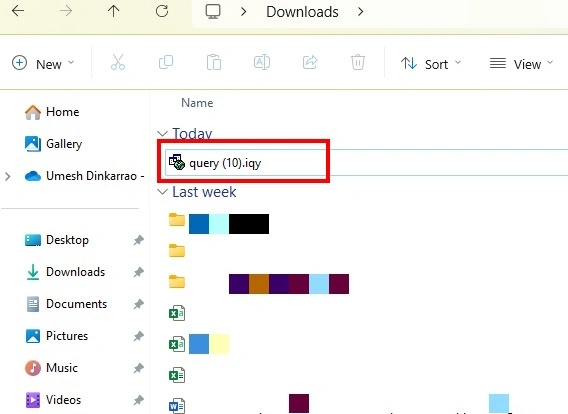Expand the Umesh Dinkarrao OneDrive tree node
568x414 pixels.
(8, 177)
